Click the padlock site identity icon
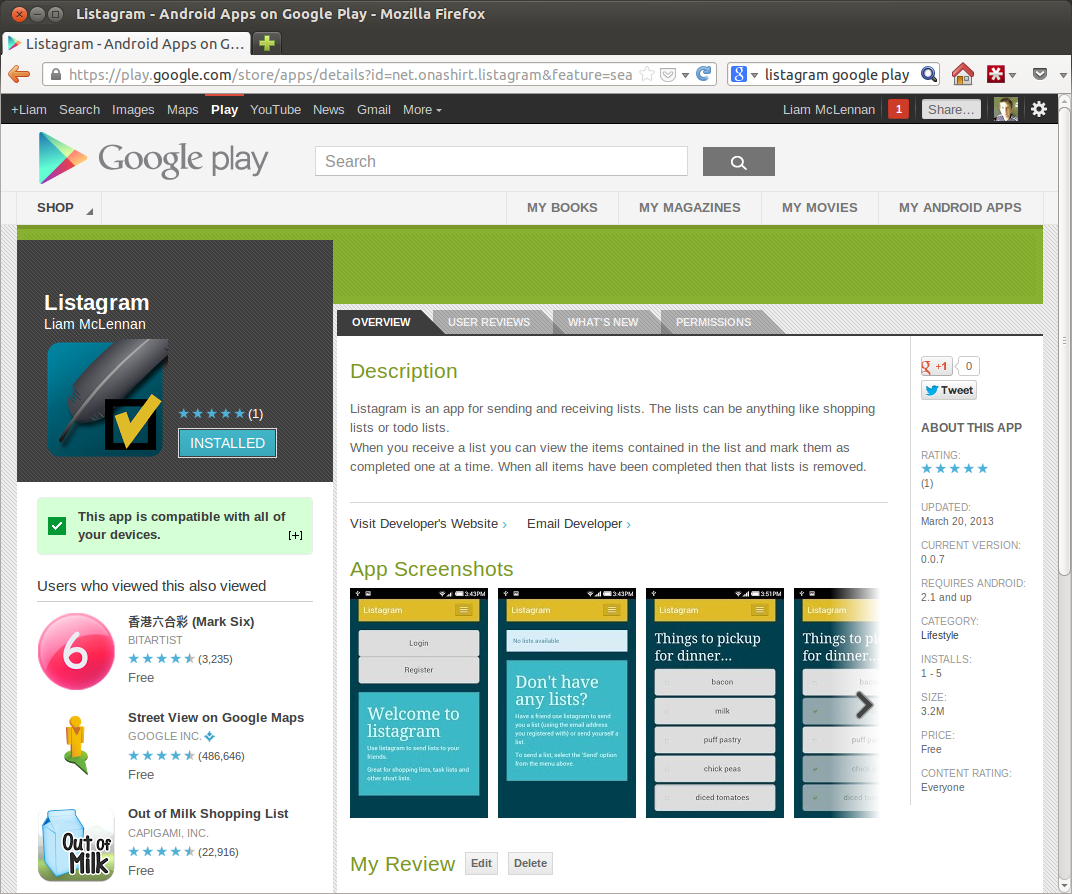Viewport: 1072px width, 894px height. tap(56, 74)
